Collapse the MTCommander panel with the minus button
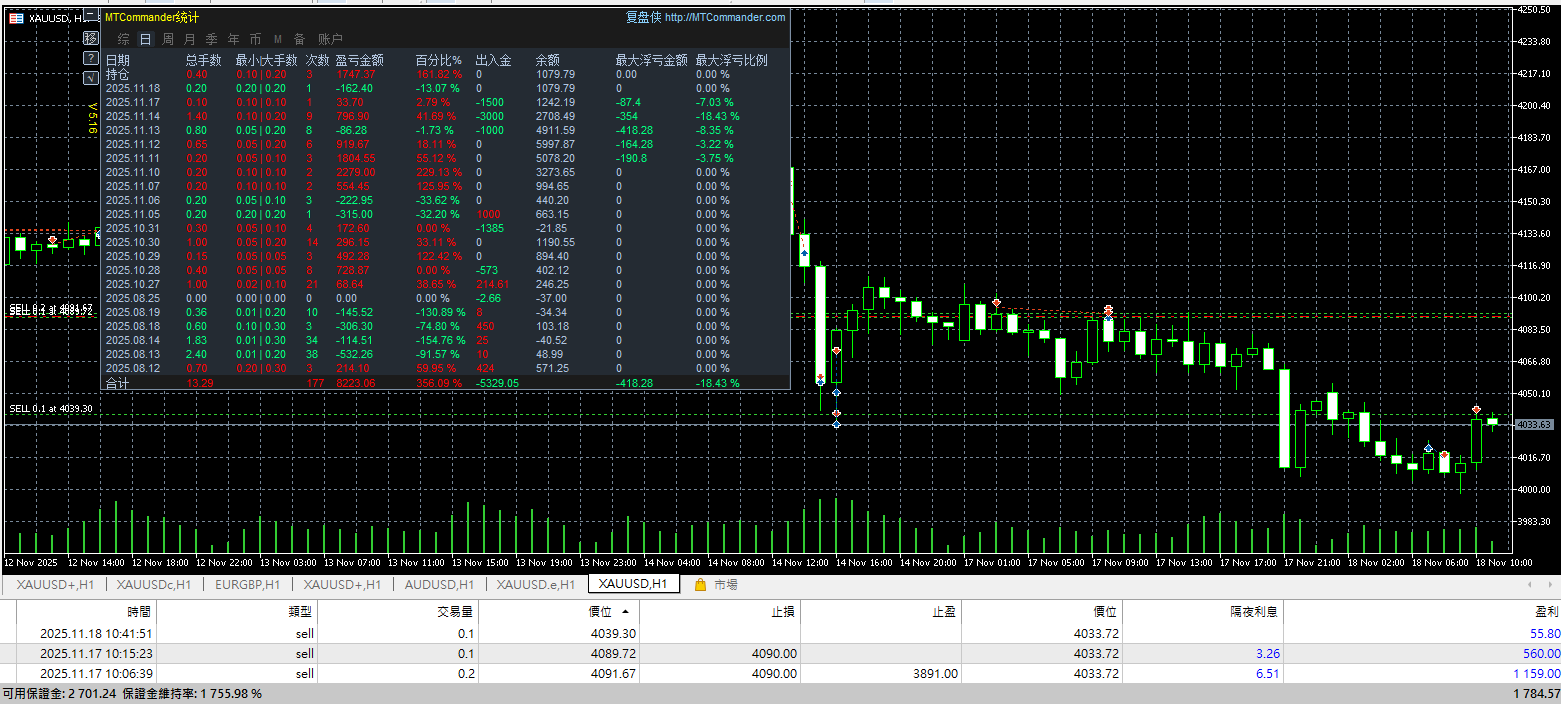The width and height of the screenshot is (1561, 708). click(x=91, y=17)
